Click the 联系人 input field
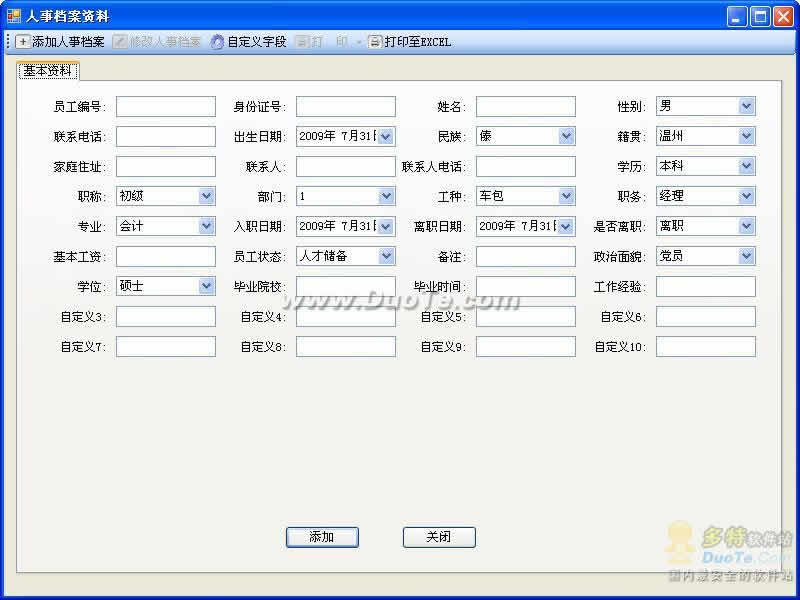 (345, 167)
